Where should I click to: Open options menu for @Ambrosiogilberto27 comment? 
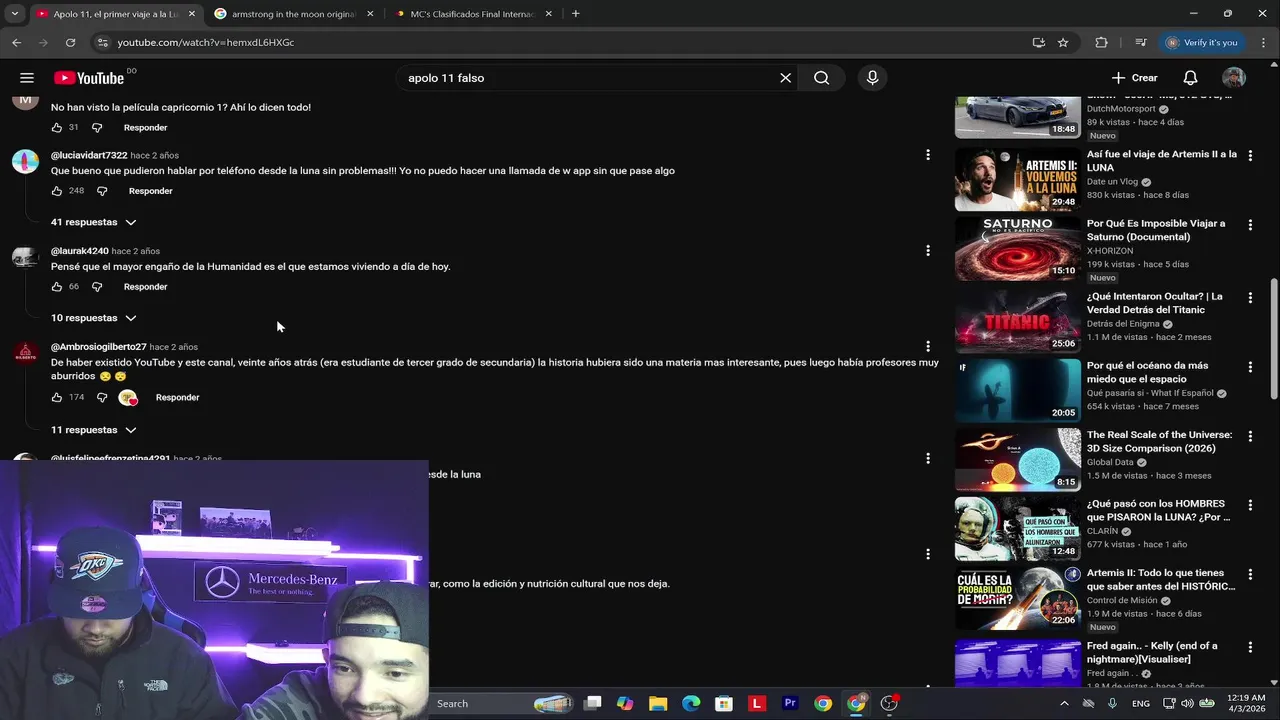coord(928,347)
